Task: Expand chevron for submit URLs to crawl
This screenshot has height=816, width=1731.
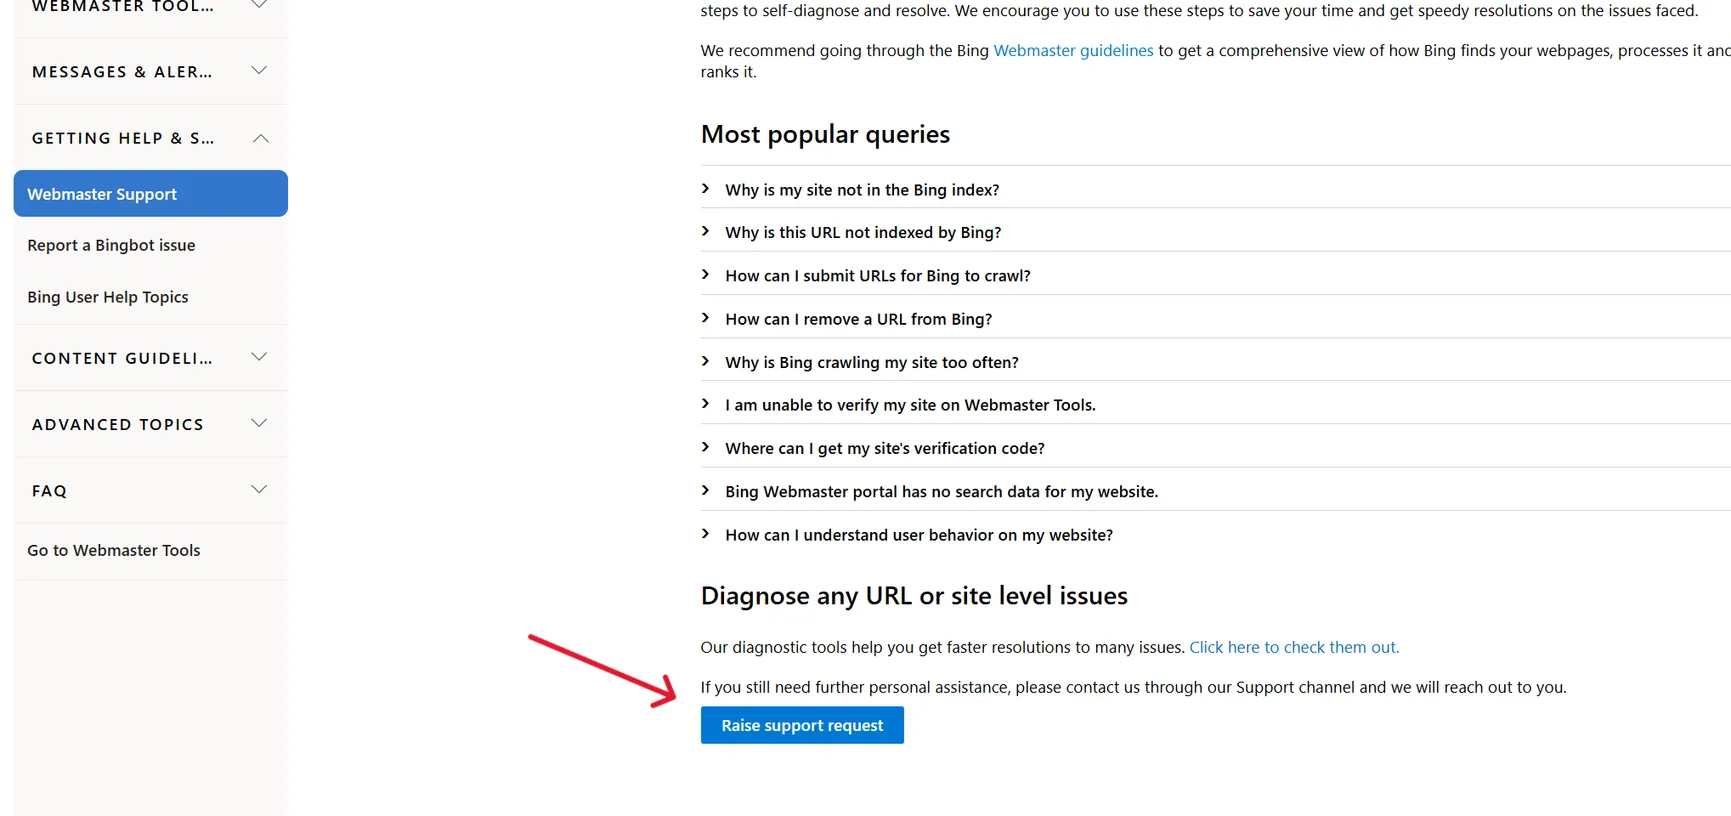Action: click(705, 274)
